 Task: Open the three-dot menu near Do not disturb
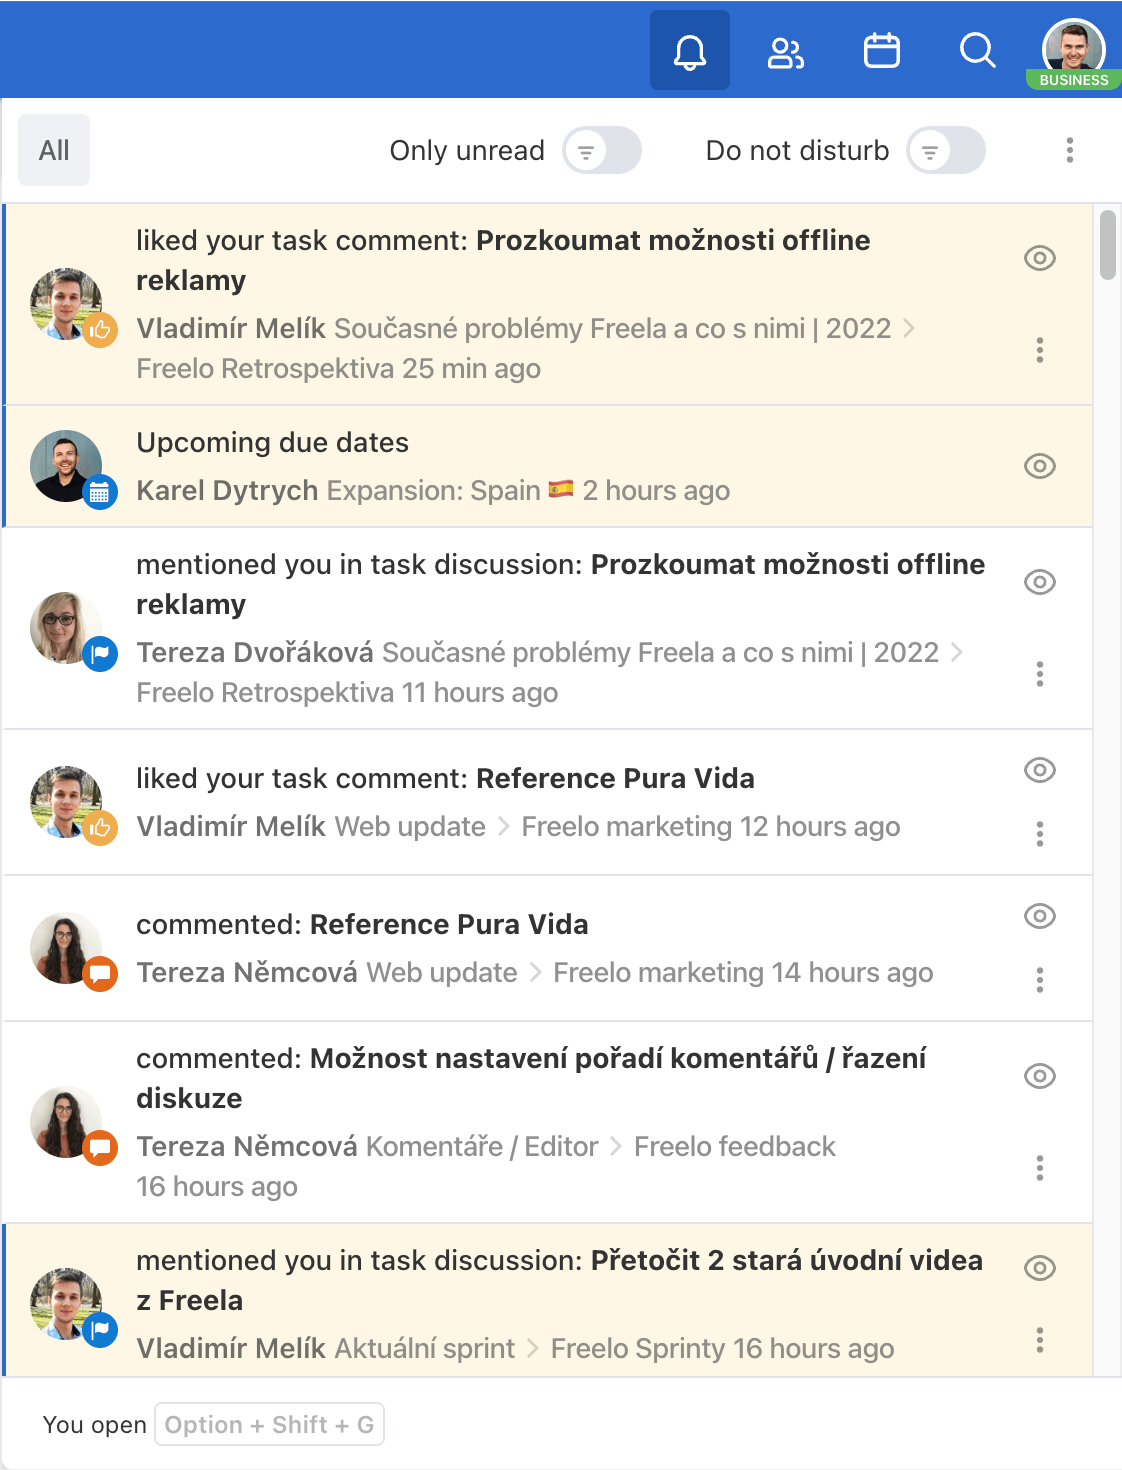coord(1069,150)
